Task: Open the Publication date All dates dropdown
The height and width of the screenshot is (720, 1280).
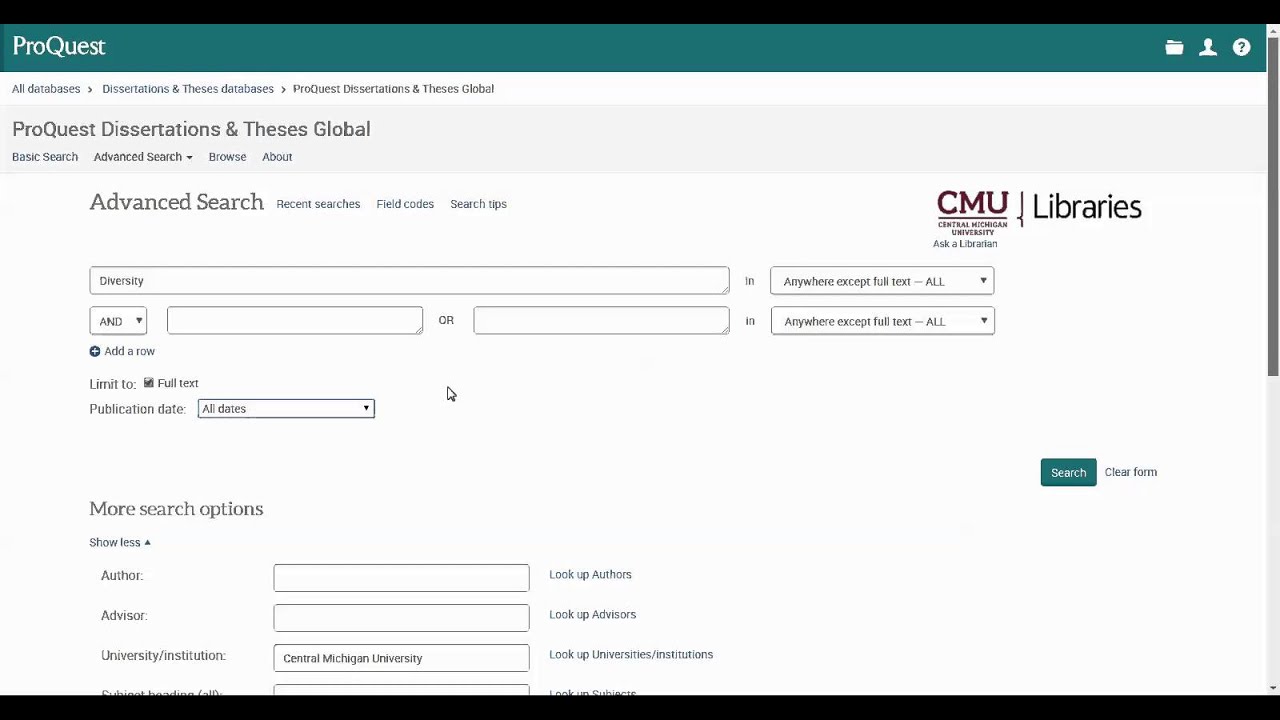Action: click(286, 408)
